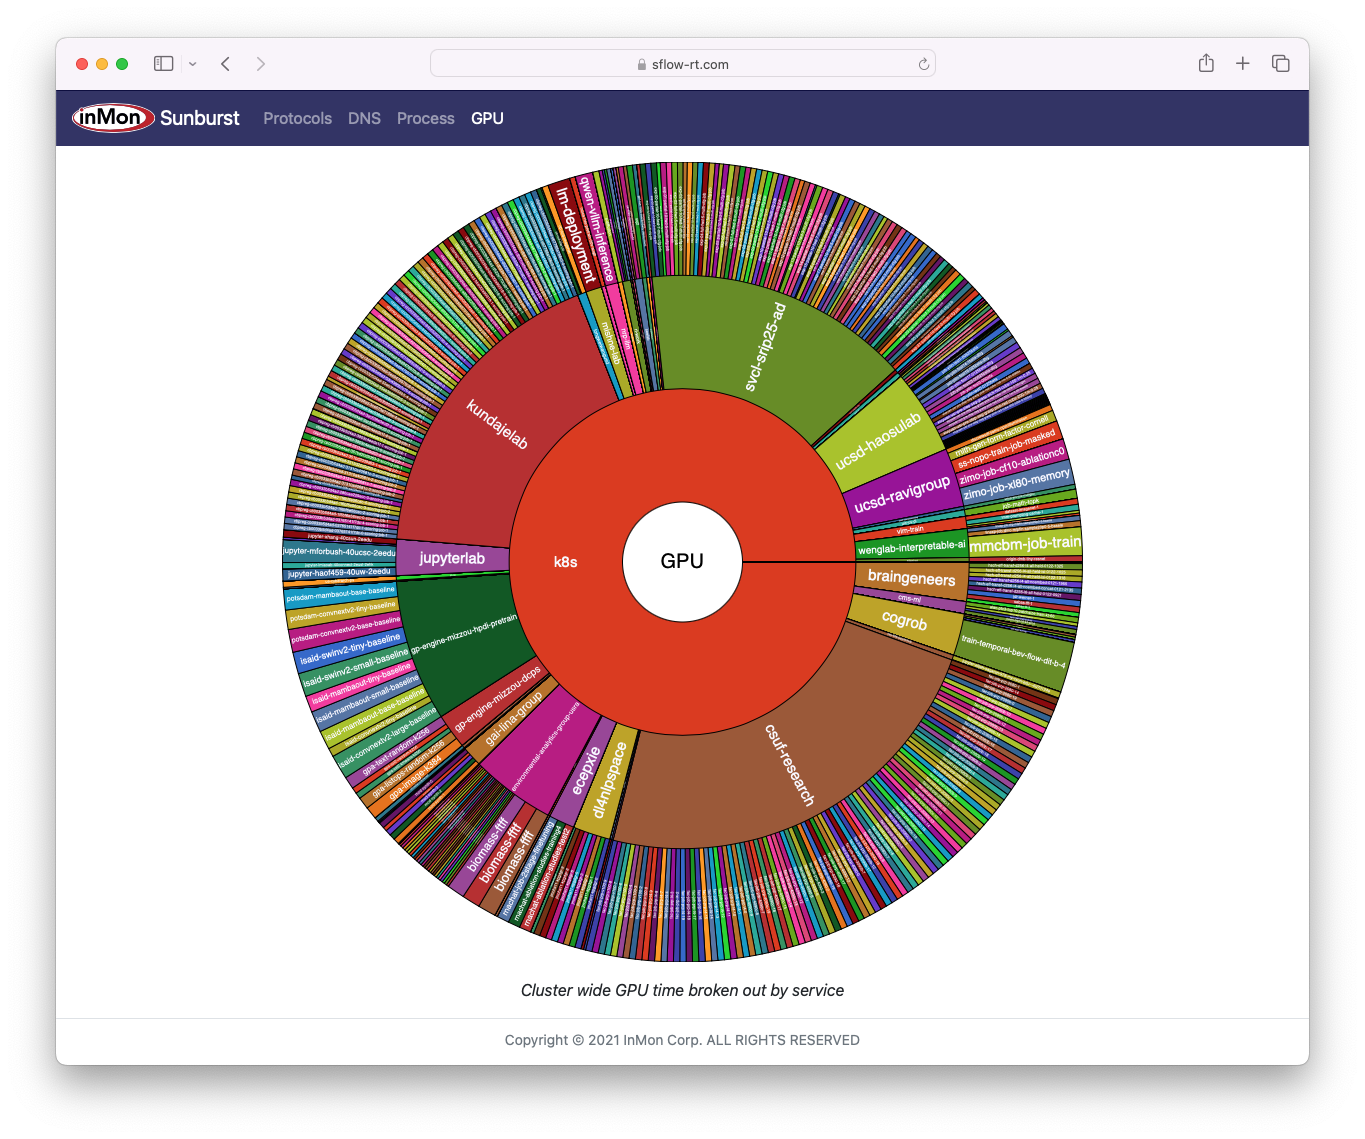Show the tab overview icon
This screenshot has width=1365, height=1139.
click(x=1280, y=64)
